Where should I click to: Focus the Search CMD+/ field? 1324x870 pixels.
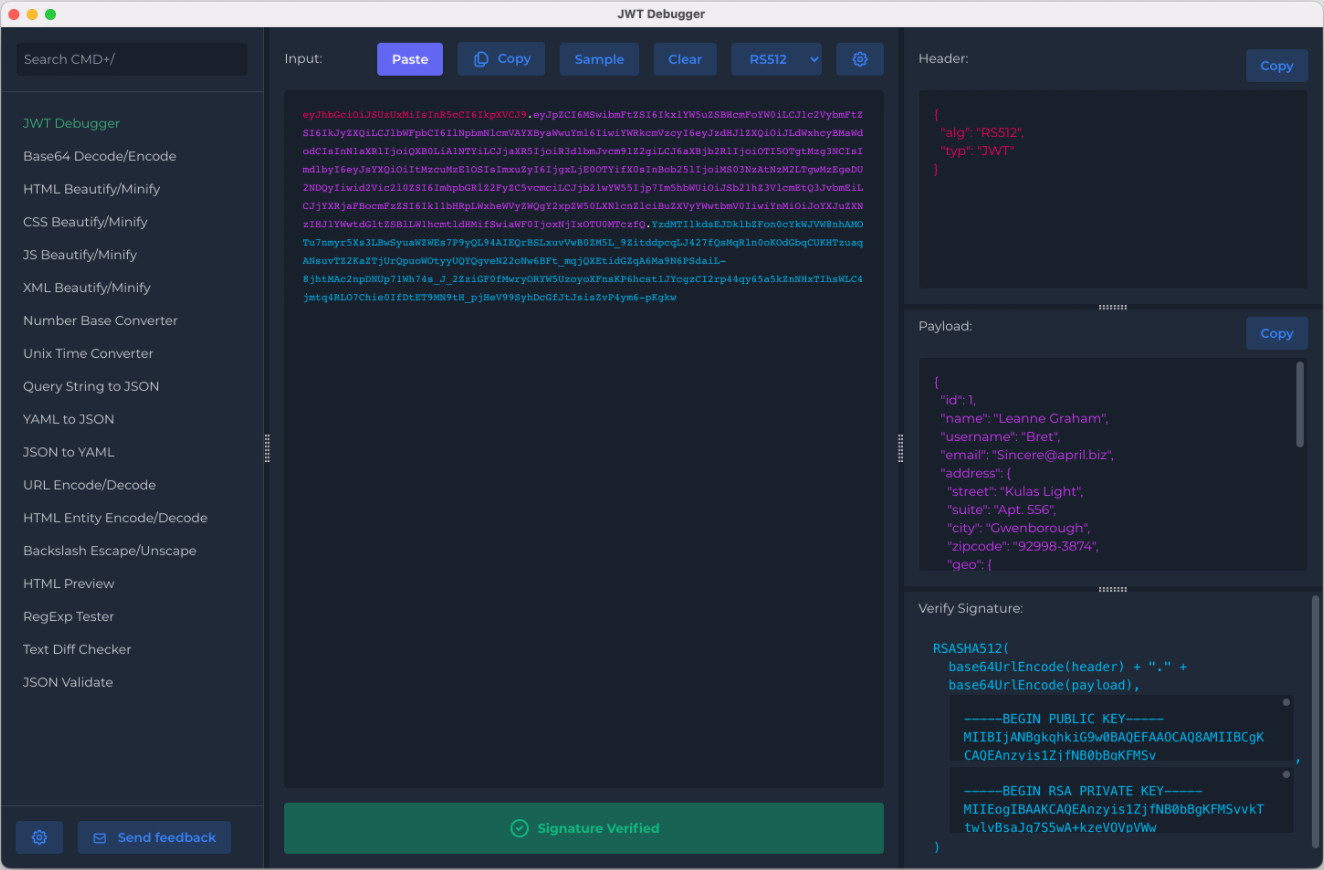(x=131, y=59)
